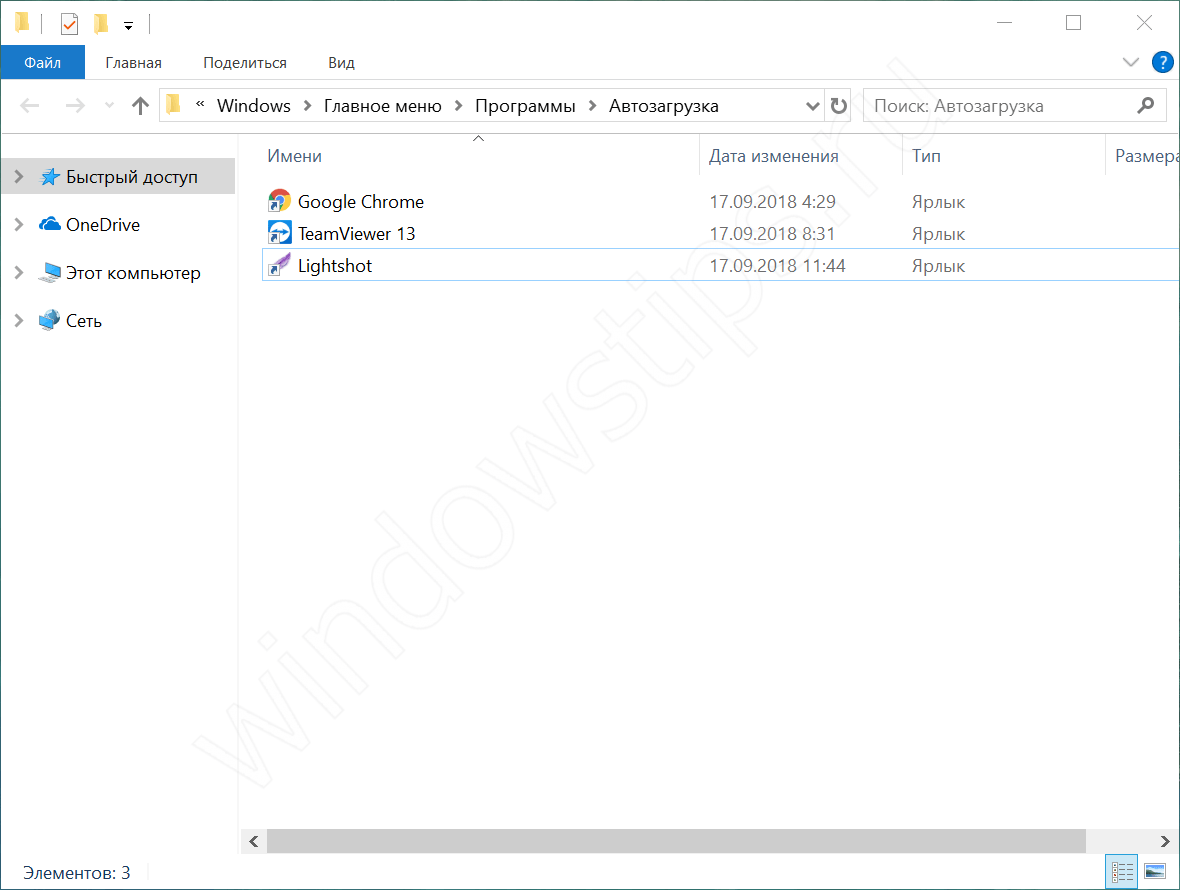Switch to the Вид ribbon tab
The width and height of the screenshot is (1180, 890).
click(341, 62)
